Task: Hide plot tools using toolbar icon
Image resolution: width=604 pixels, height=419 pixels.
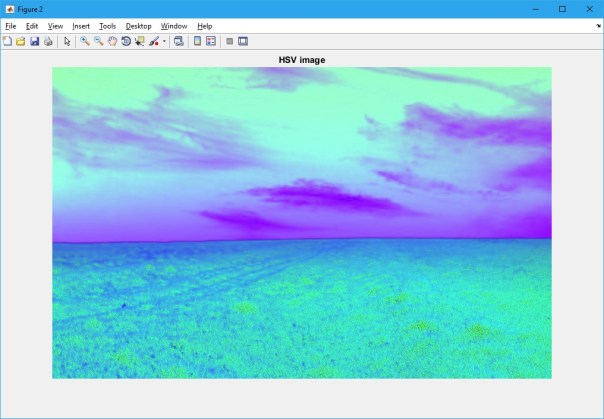Action: pos(229,41)
